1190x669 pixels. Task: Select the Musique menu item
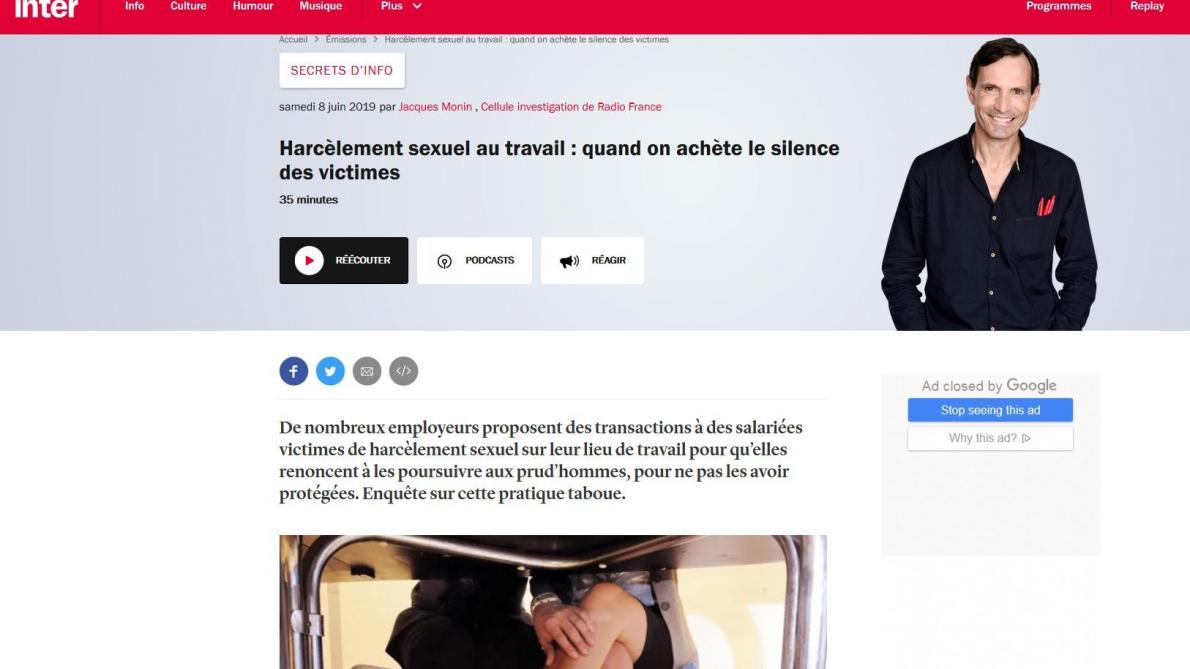click(320, 6)
